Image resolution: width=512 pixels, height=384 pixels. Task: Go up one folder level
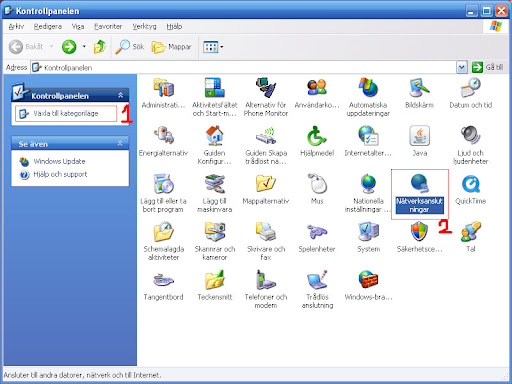pyautogui.click(x=99, y=47)
